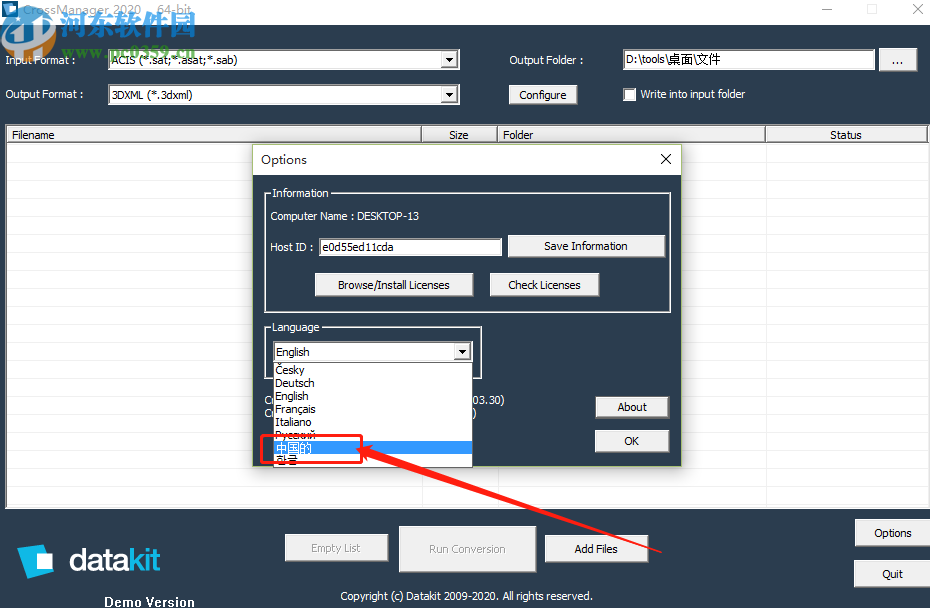This screenshot has height=608, width=930.
Task: Select Italiano in language list
Action: click(372, 422)
